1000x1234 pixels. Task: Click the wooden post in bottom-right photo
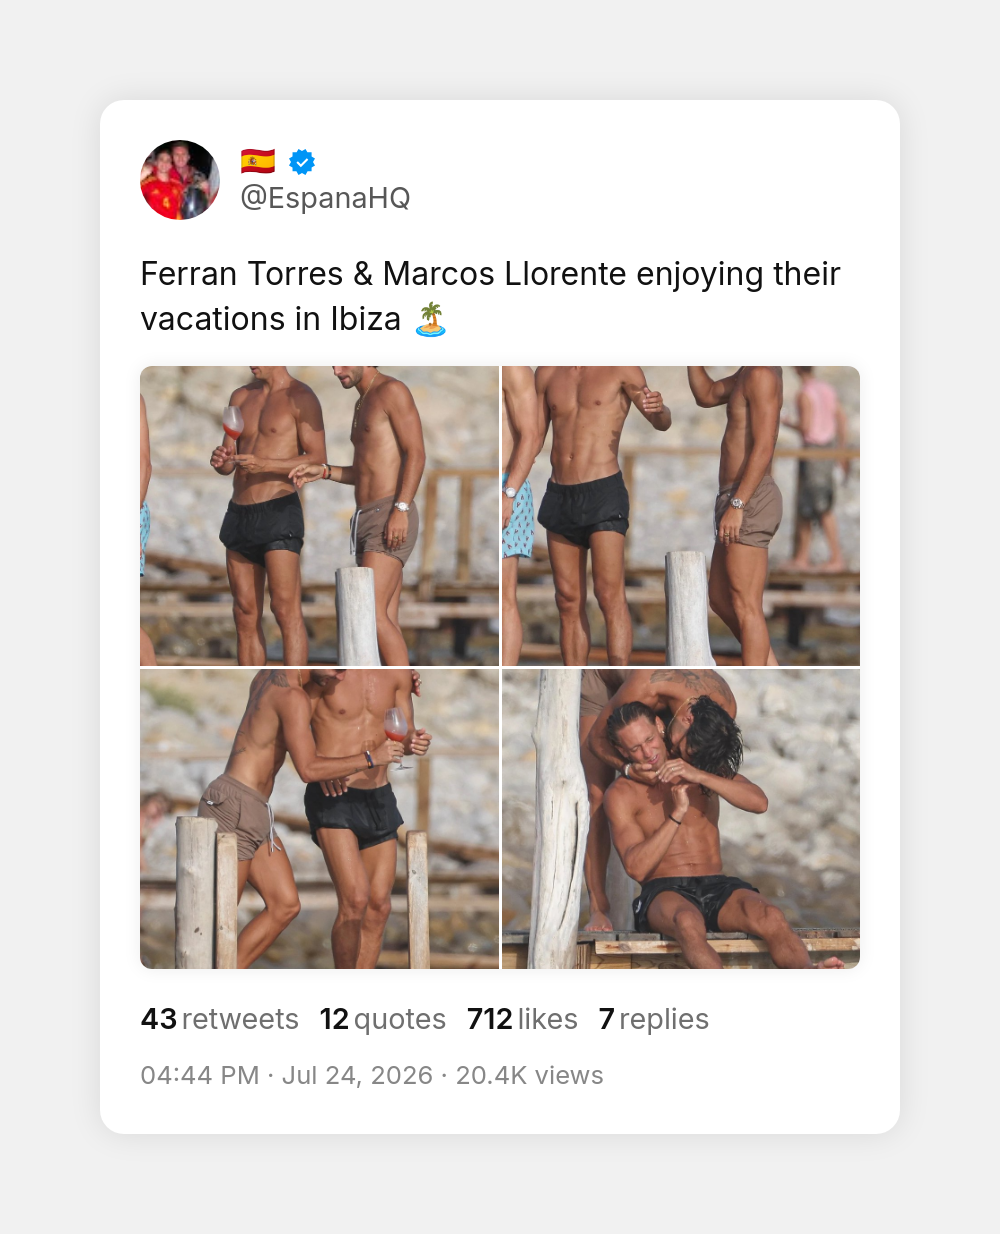tap(558, 819)
